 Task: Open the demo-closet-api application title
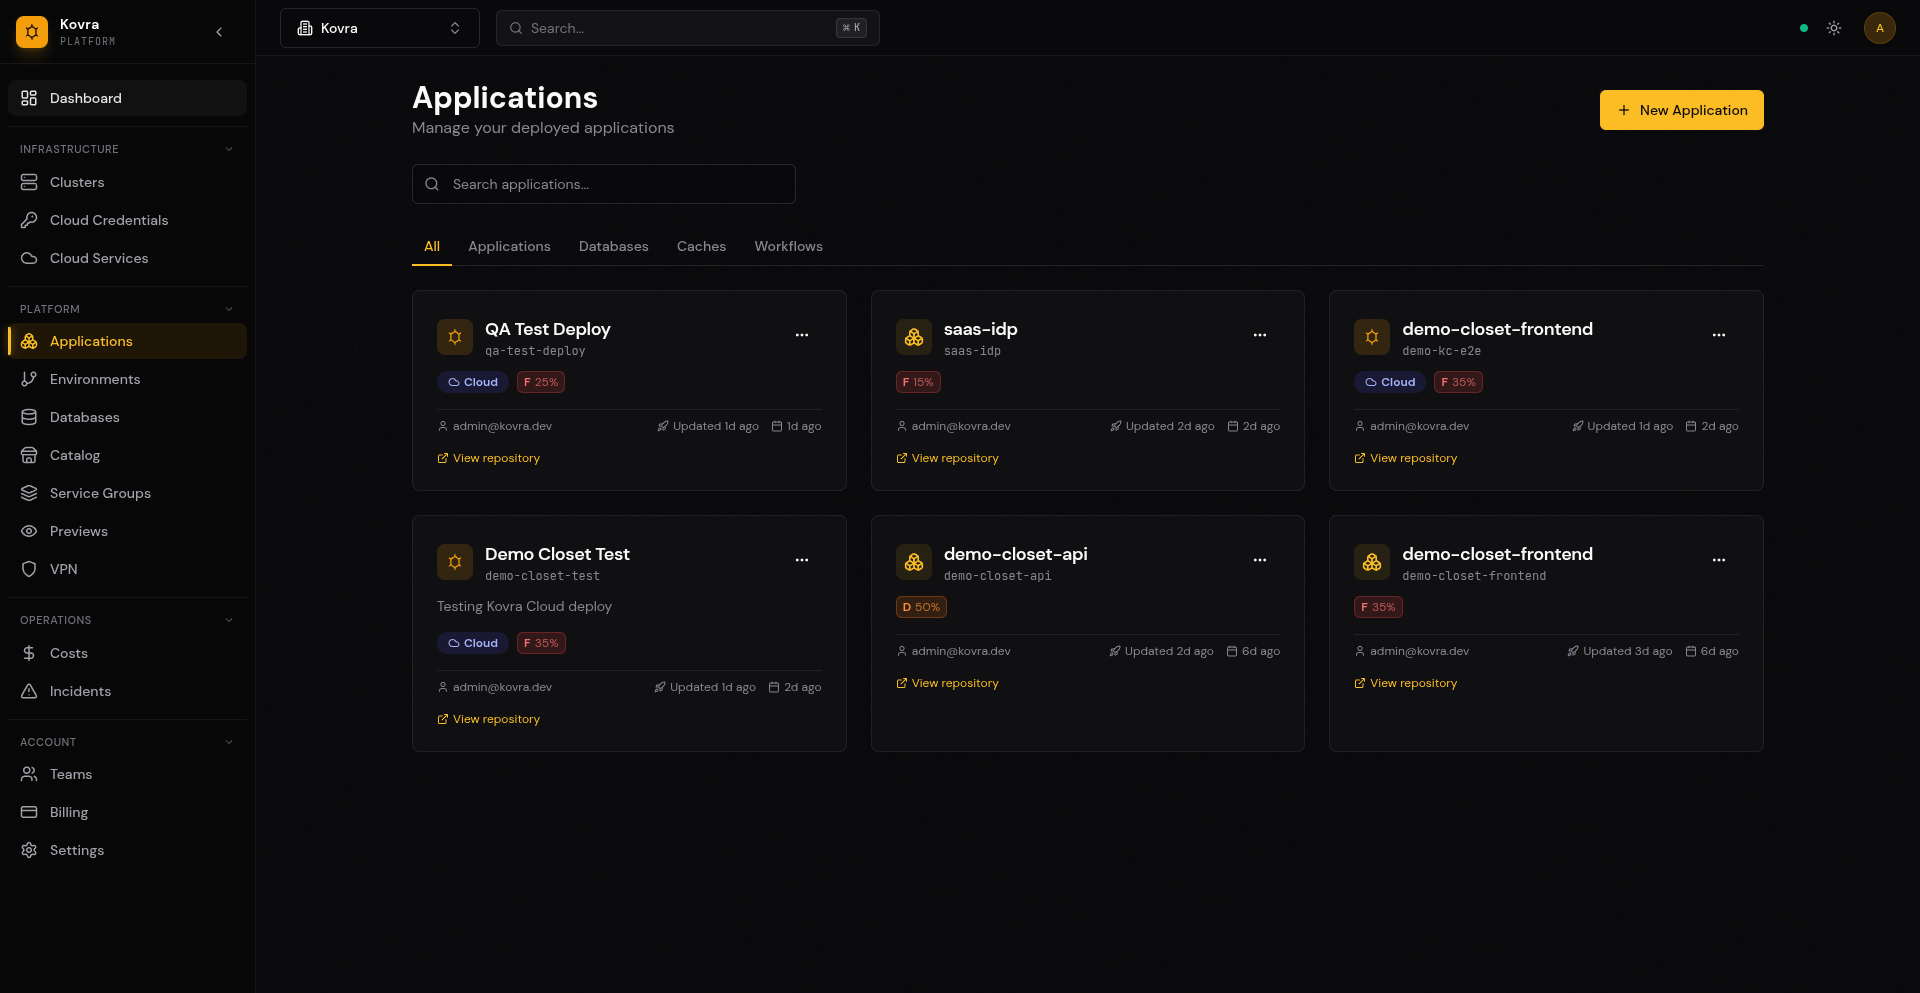[x=1015, y=554]
